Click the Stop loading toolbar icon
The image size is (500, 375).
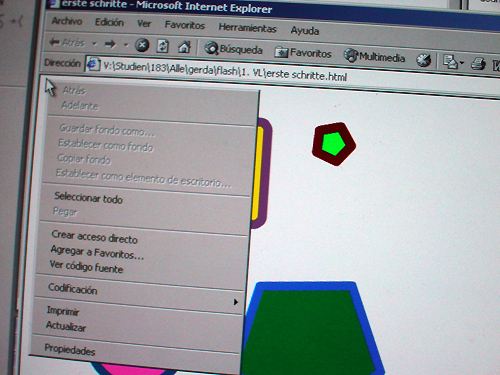point(142,45)
